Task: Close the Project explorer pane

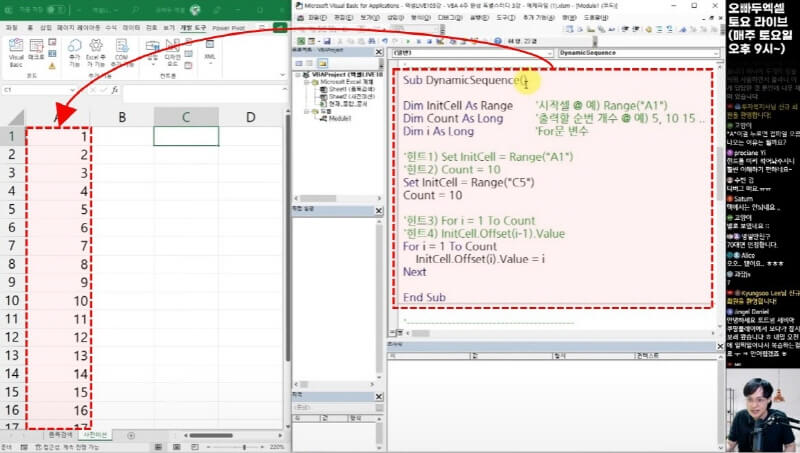Action: click(x=379, y=52)
